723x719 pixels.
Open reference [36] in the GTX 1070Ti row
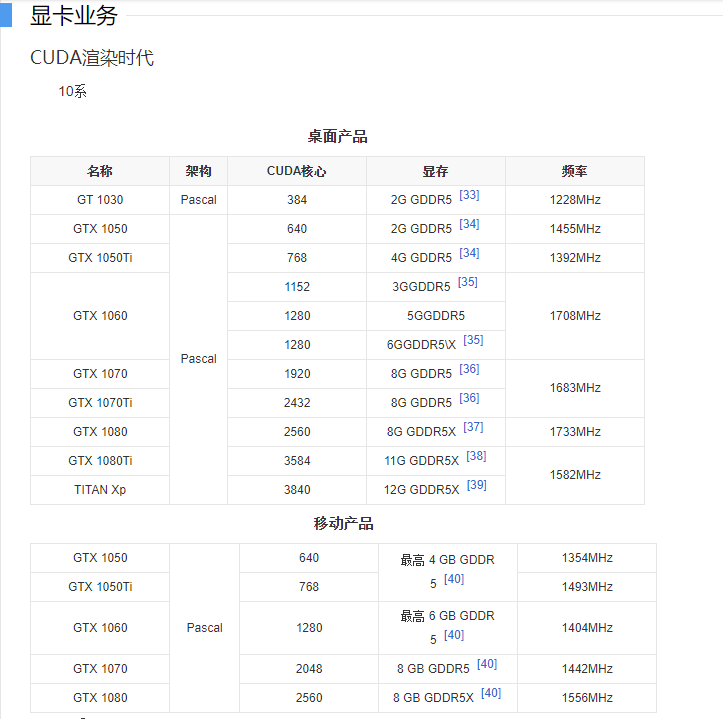pyautogui.click(x=469, y=398)
